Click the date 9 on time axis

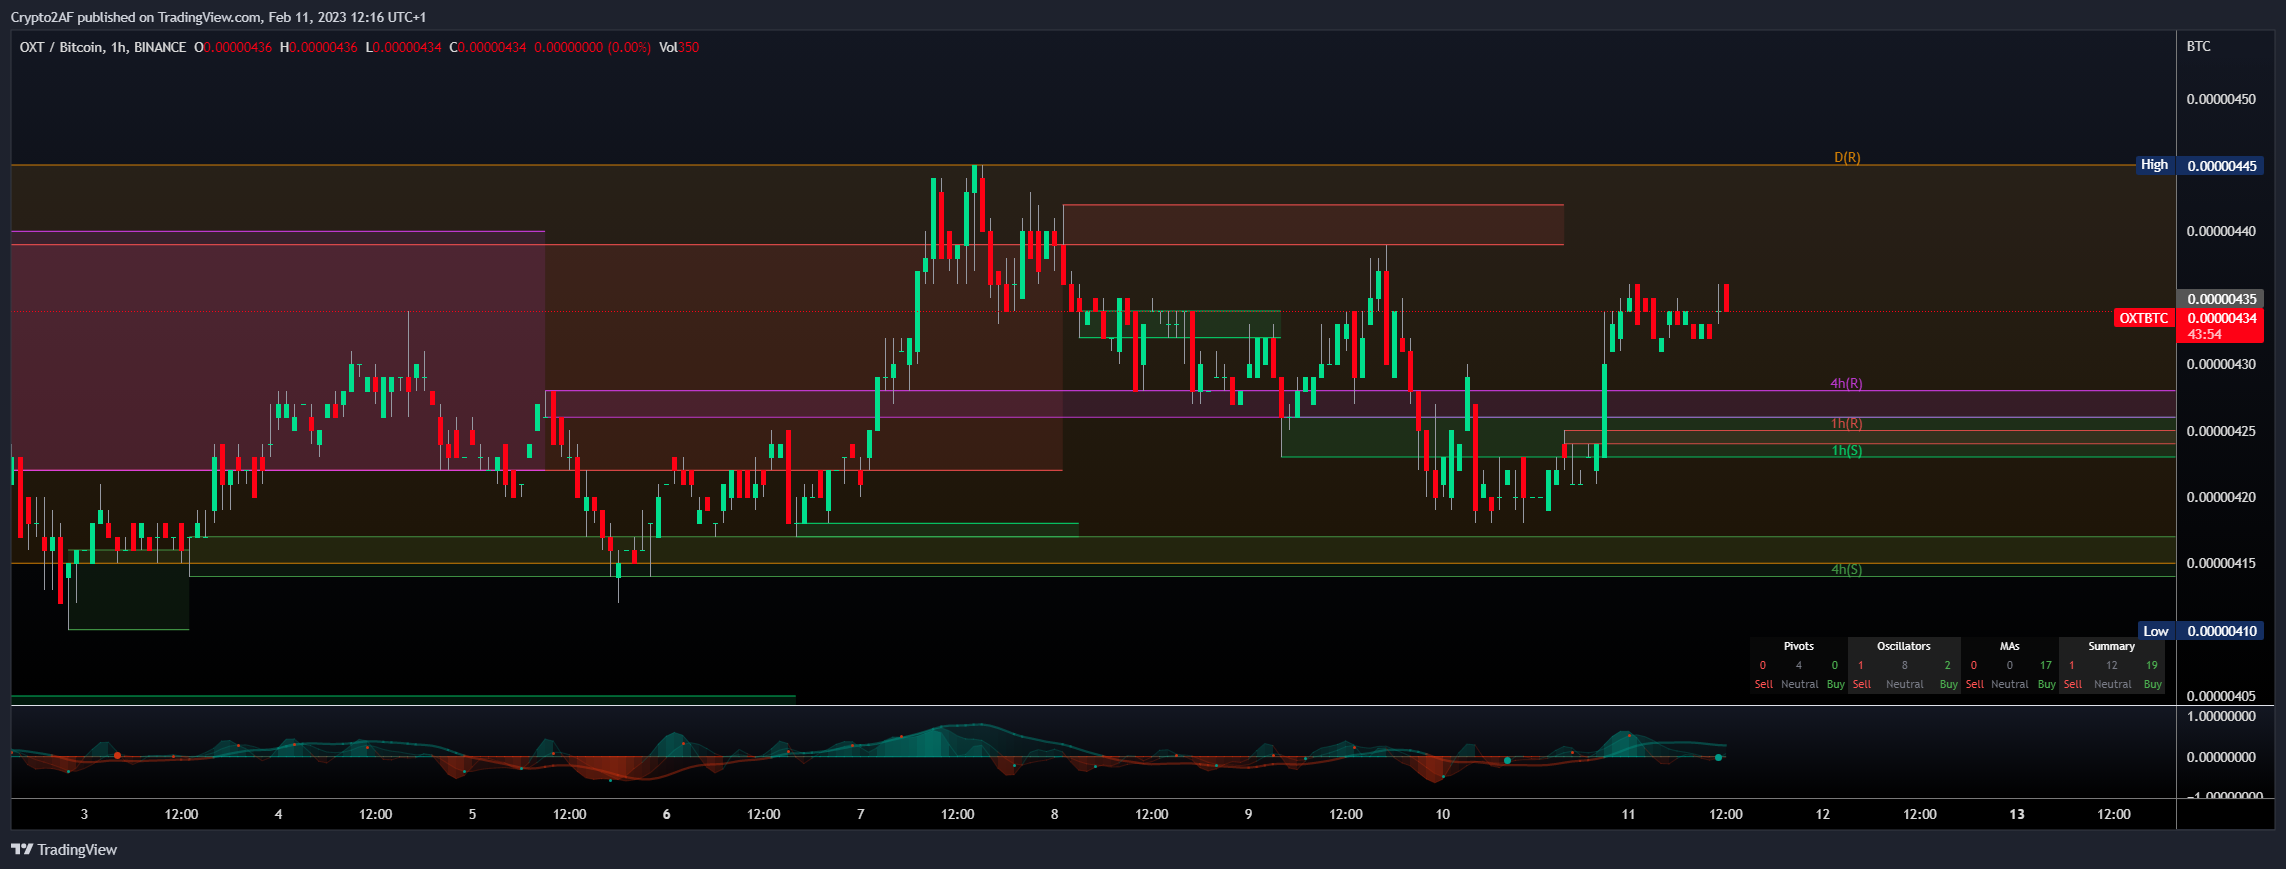[1248, 814]
